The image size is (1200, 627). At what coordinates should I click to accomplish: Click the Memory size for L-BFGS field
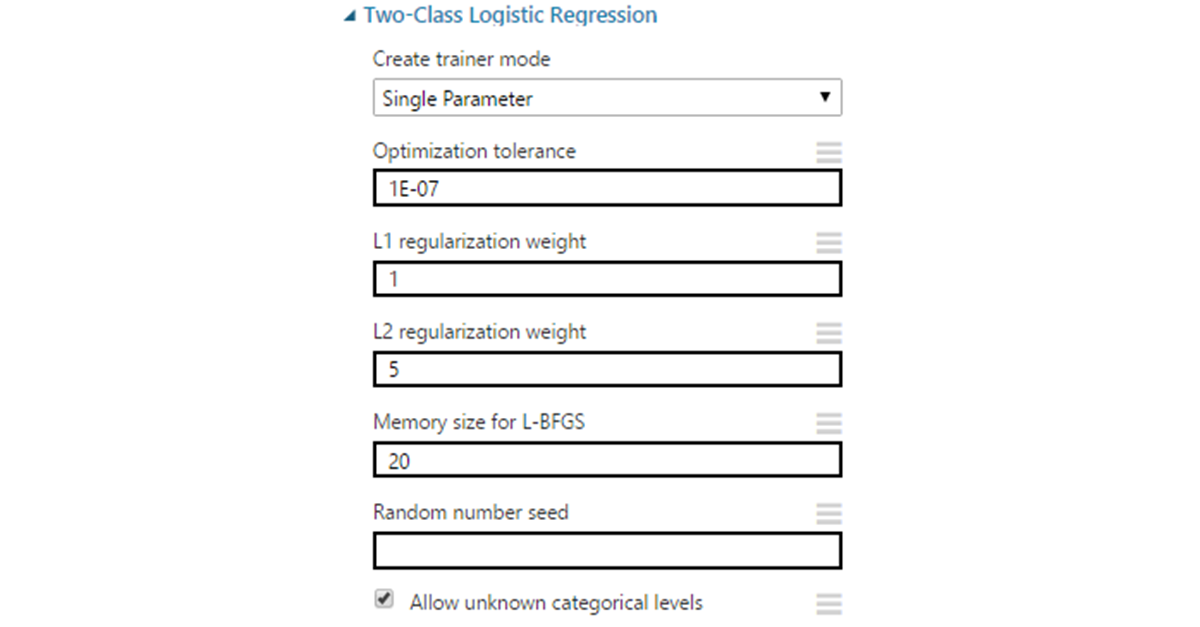tap(607, 460)
